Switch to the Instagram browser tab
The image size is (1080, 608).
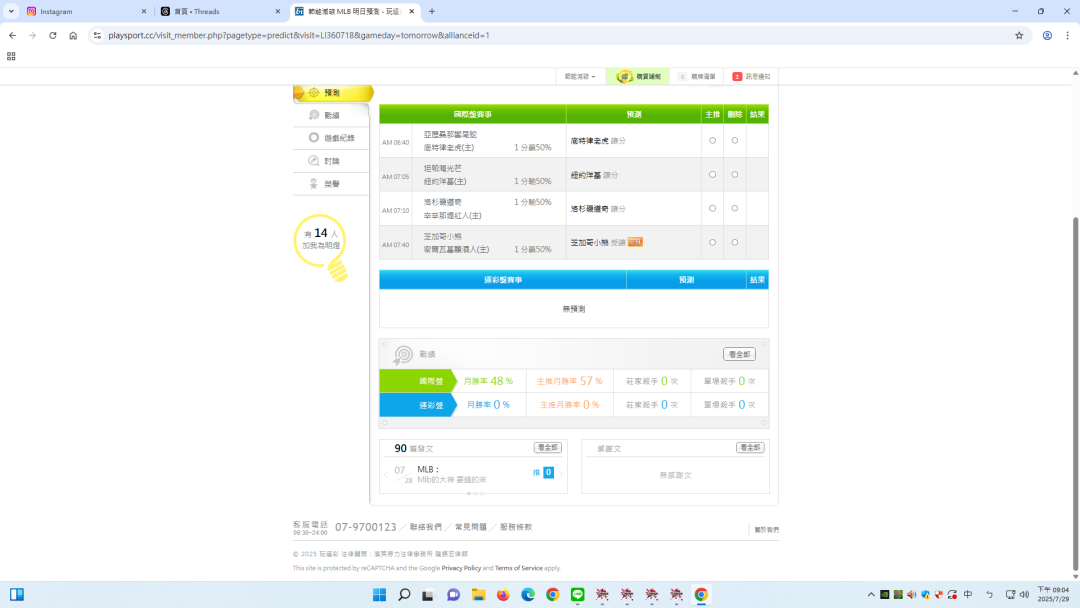click(x=80, y=11)
